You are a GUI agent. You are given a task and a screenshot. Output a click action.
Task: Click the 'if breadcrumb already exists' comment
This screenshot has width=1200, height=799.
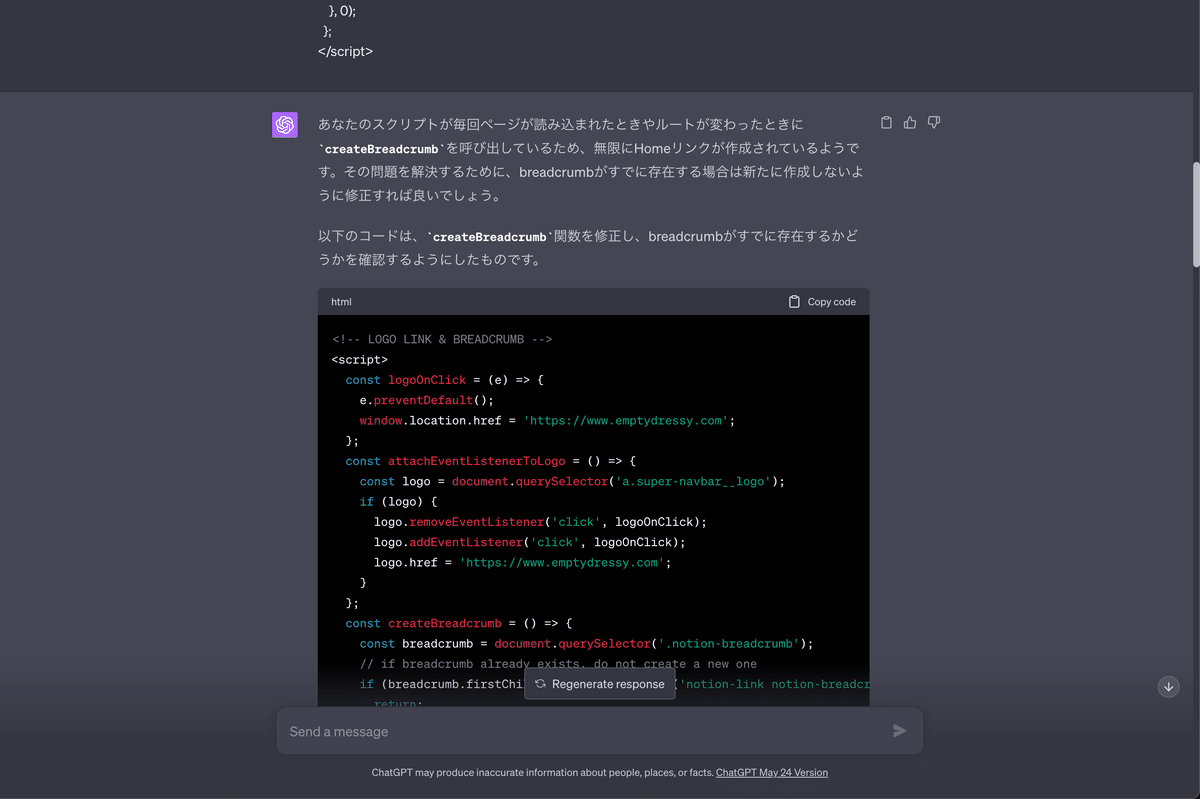pos(558,664)
